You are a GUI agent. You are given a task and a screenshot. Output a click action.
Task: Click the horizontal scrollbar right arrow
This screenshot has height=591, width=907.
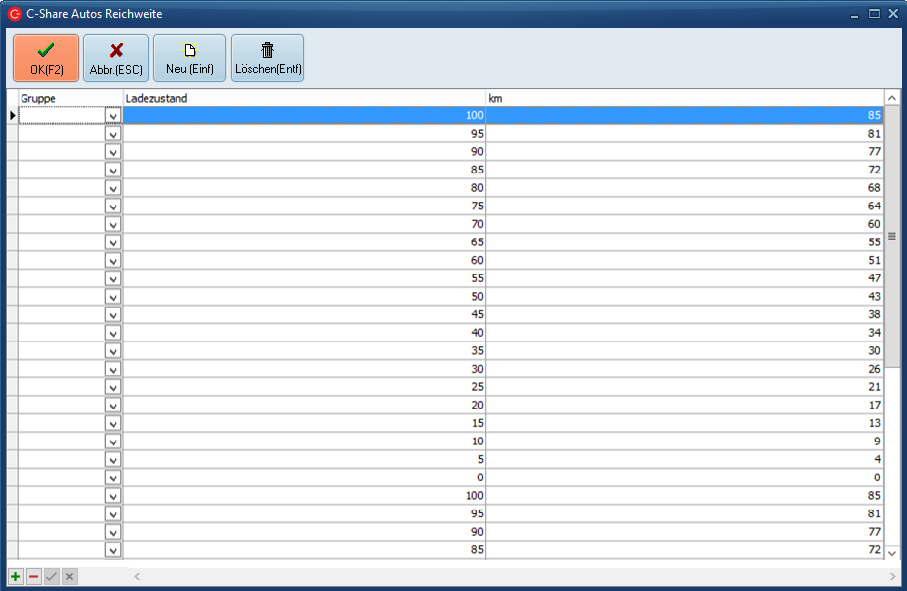pyautogui.click(x=892, y=577)
